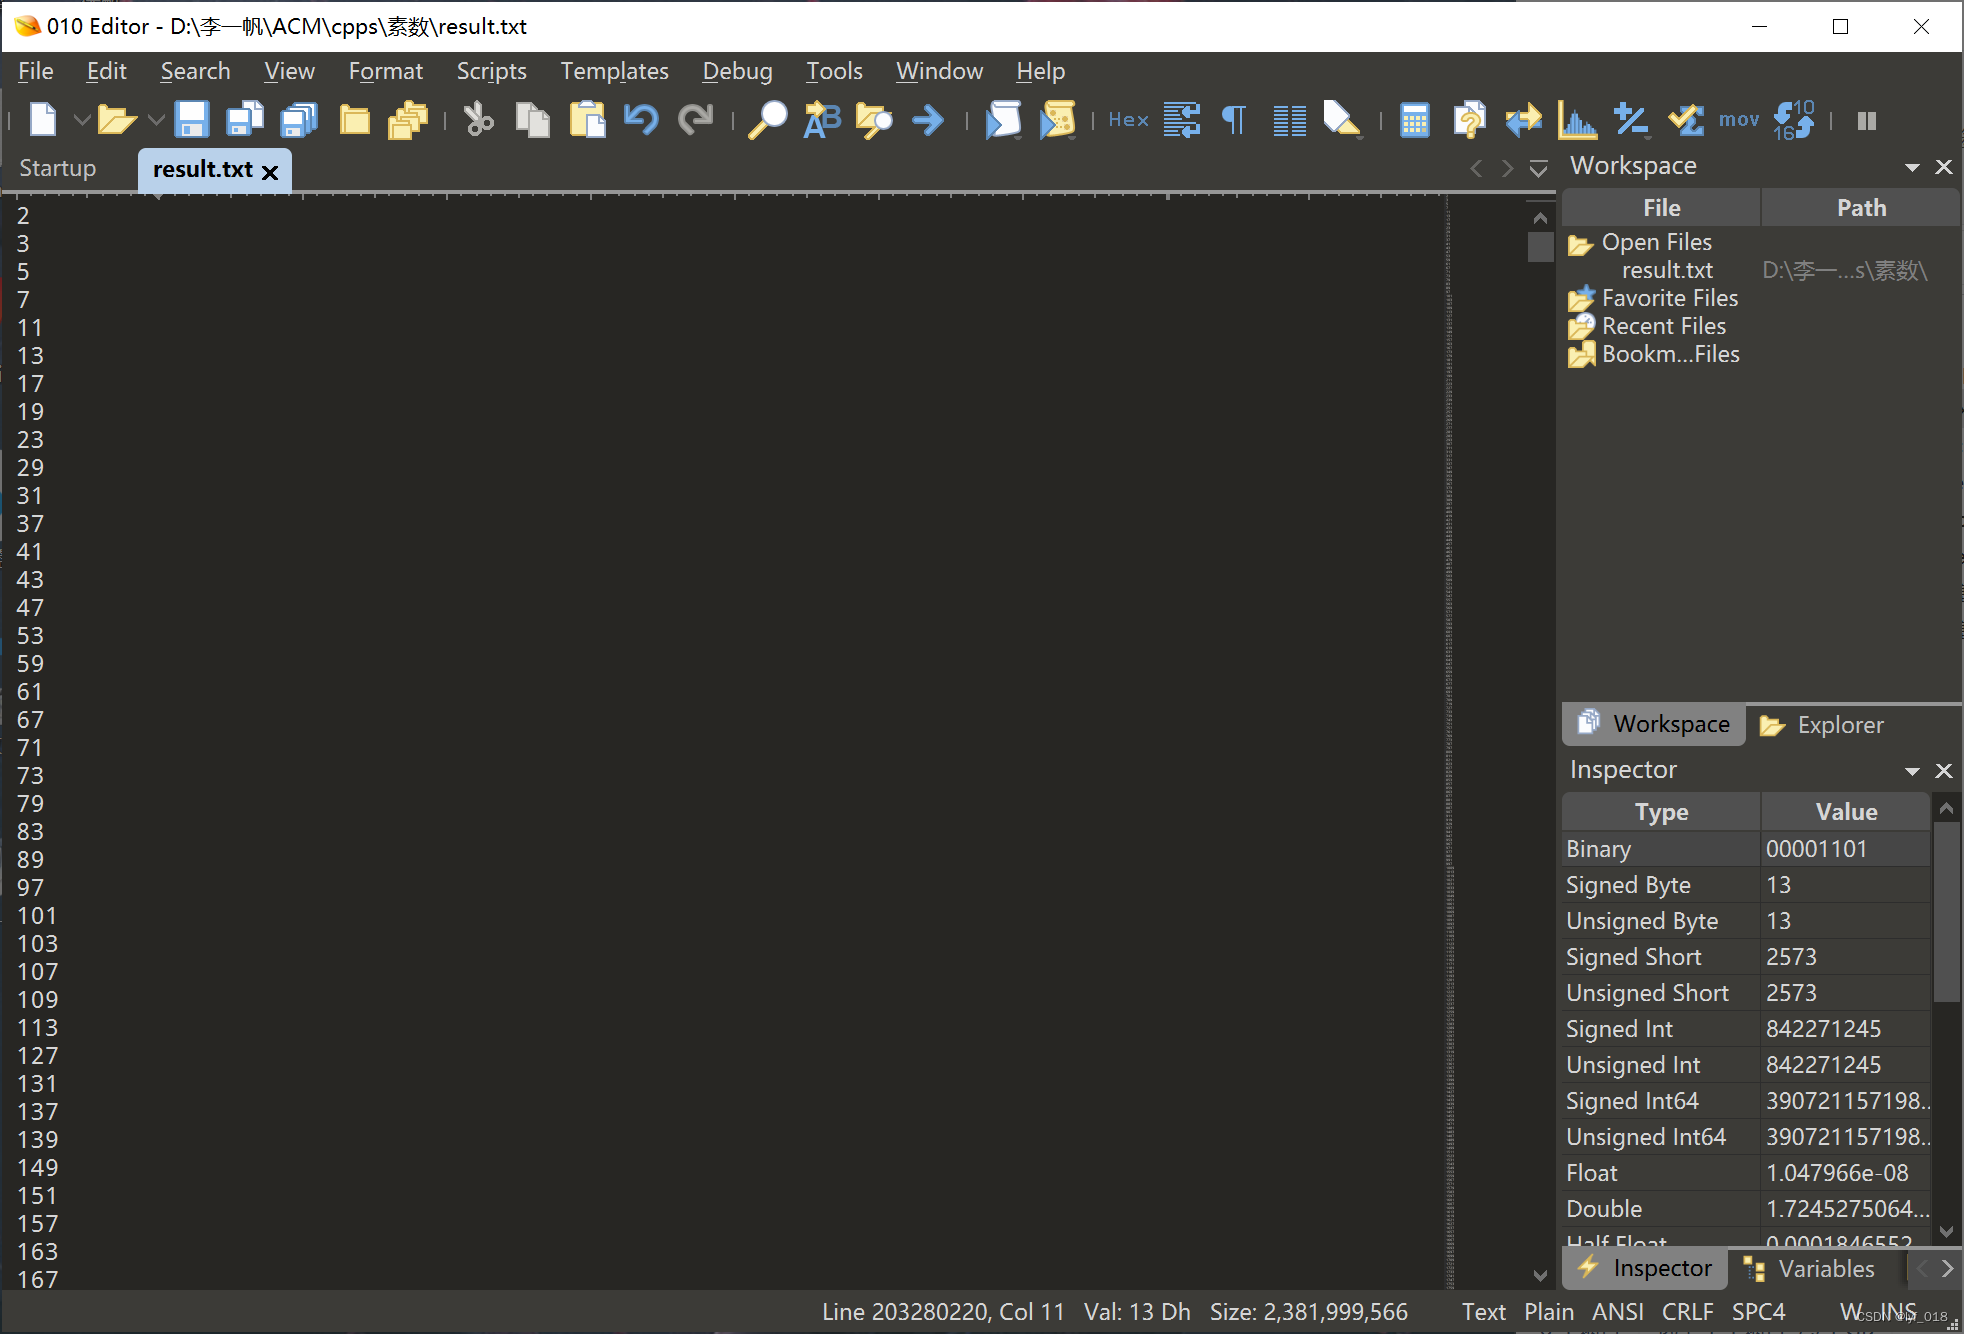
Task: Click the Save file toolbar icon
Action: click(191, 120)
